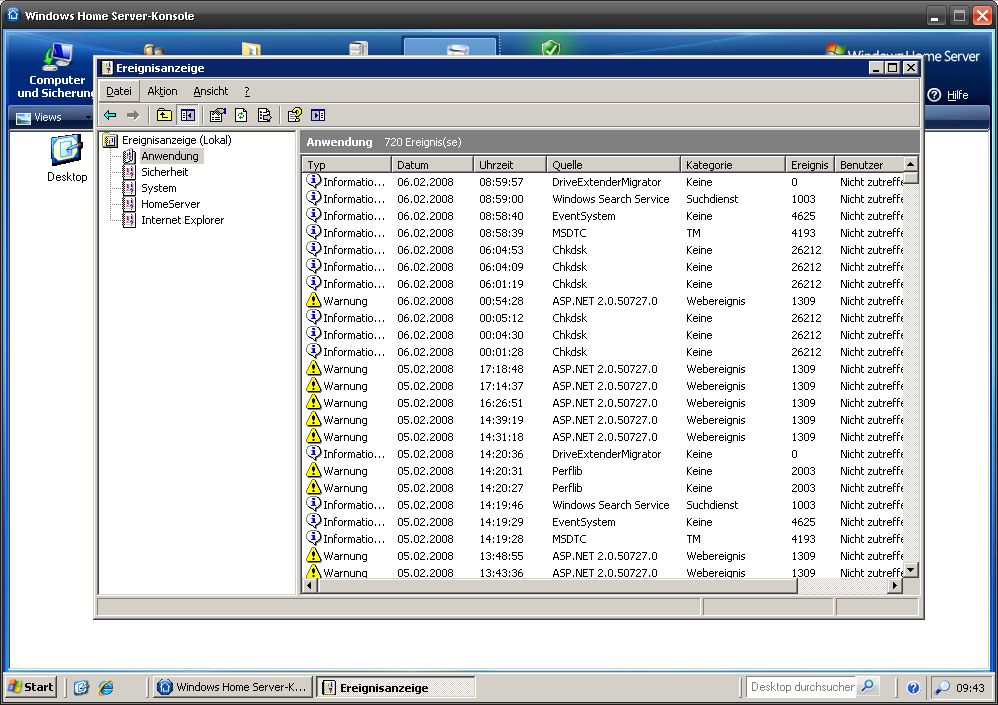Click the warning icon of the 14:20:31 Perflib row
This screenshot has width=998, height=705.
pyautogui.click(x=313, y=470)
